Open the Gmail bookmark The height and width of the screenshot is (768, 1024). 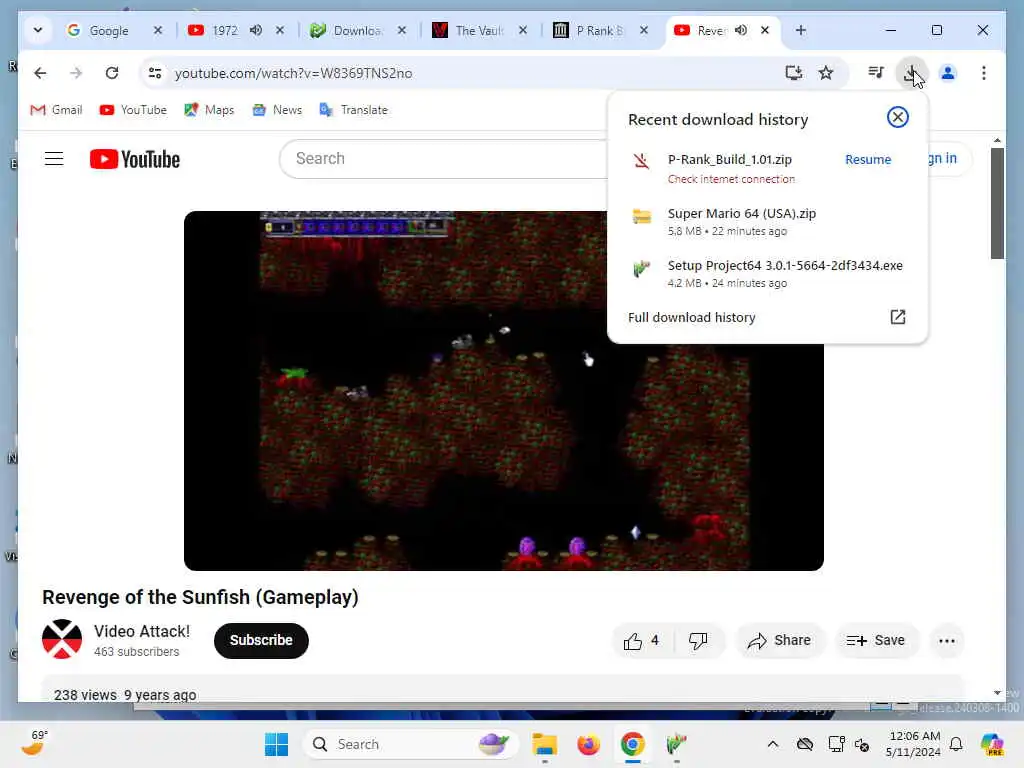coord(56,110)
